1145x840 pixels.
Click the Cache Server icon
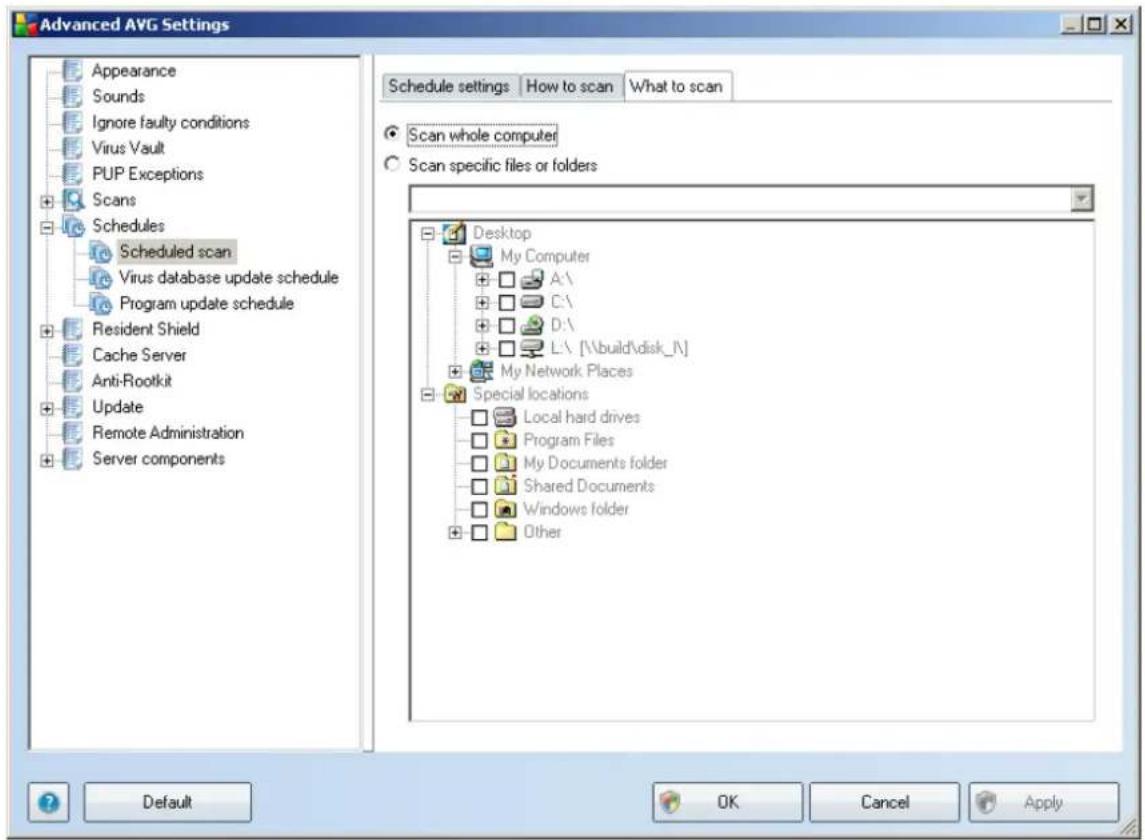pyautogui.click(x=72, y=355)
